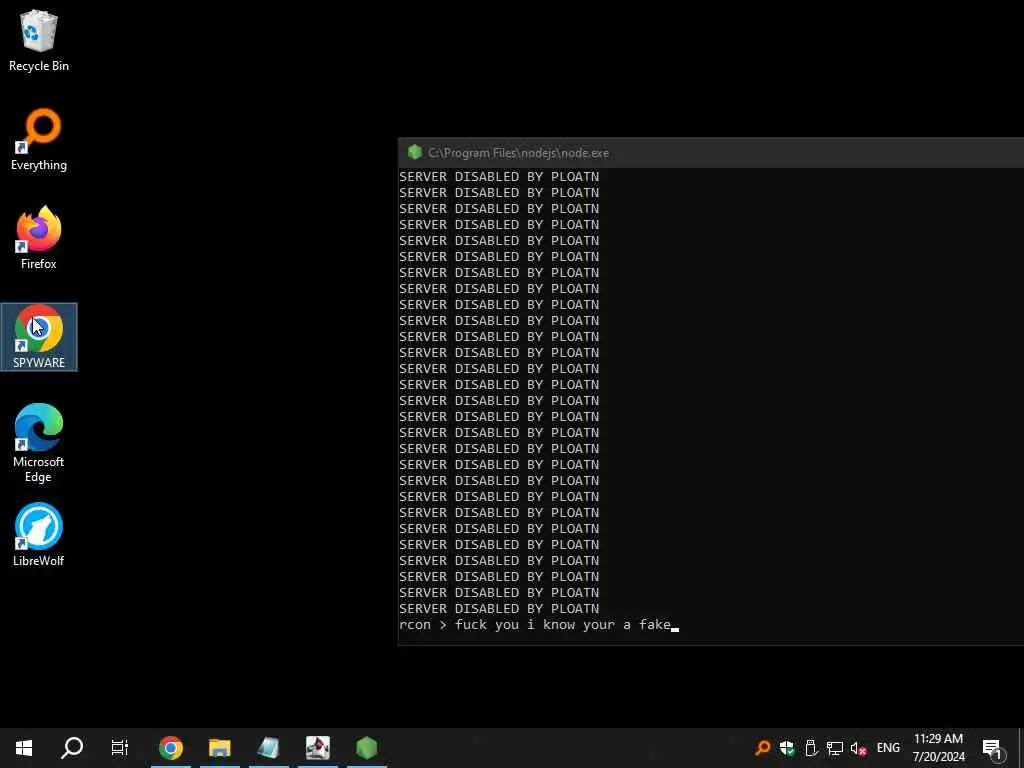Viewport: 1024px width, 768px height.
Task: Switch to Chrome in the taskbar
Action: tap(171, 748)
